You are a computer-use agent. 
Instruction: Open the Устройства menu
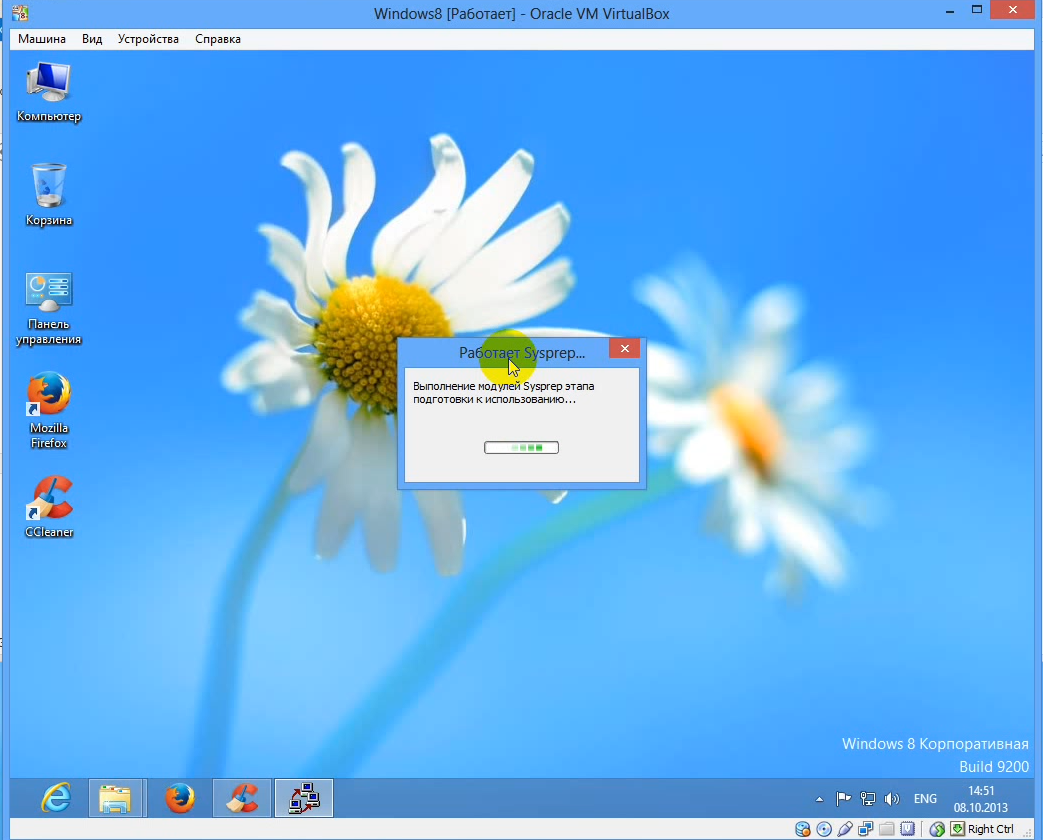point(148,39)
